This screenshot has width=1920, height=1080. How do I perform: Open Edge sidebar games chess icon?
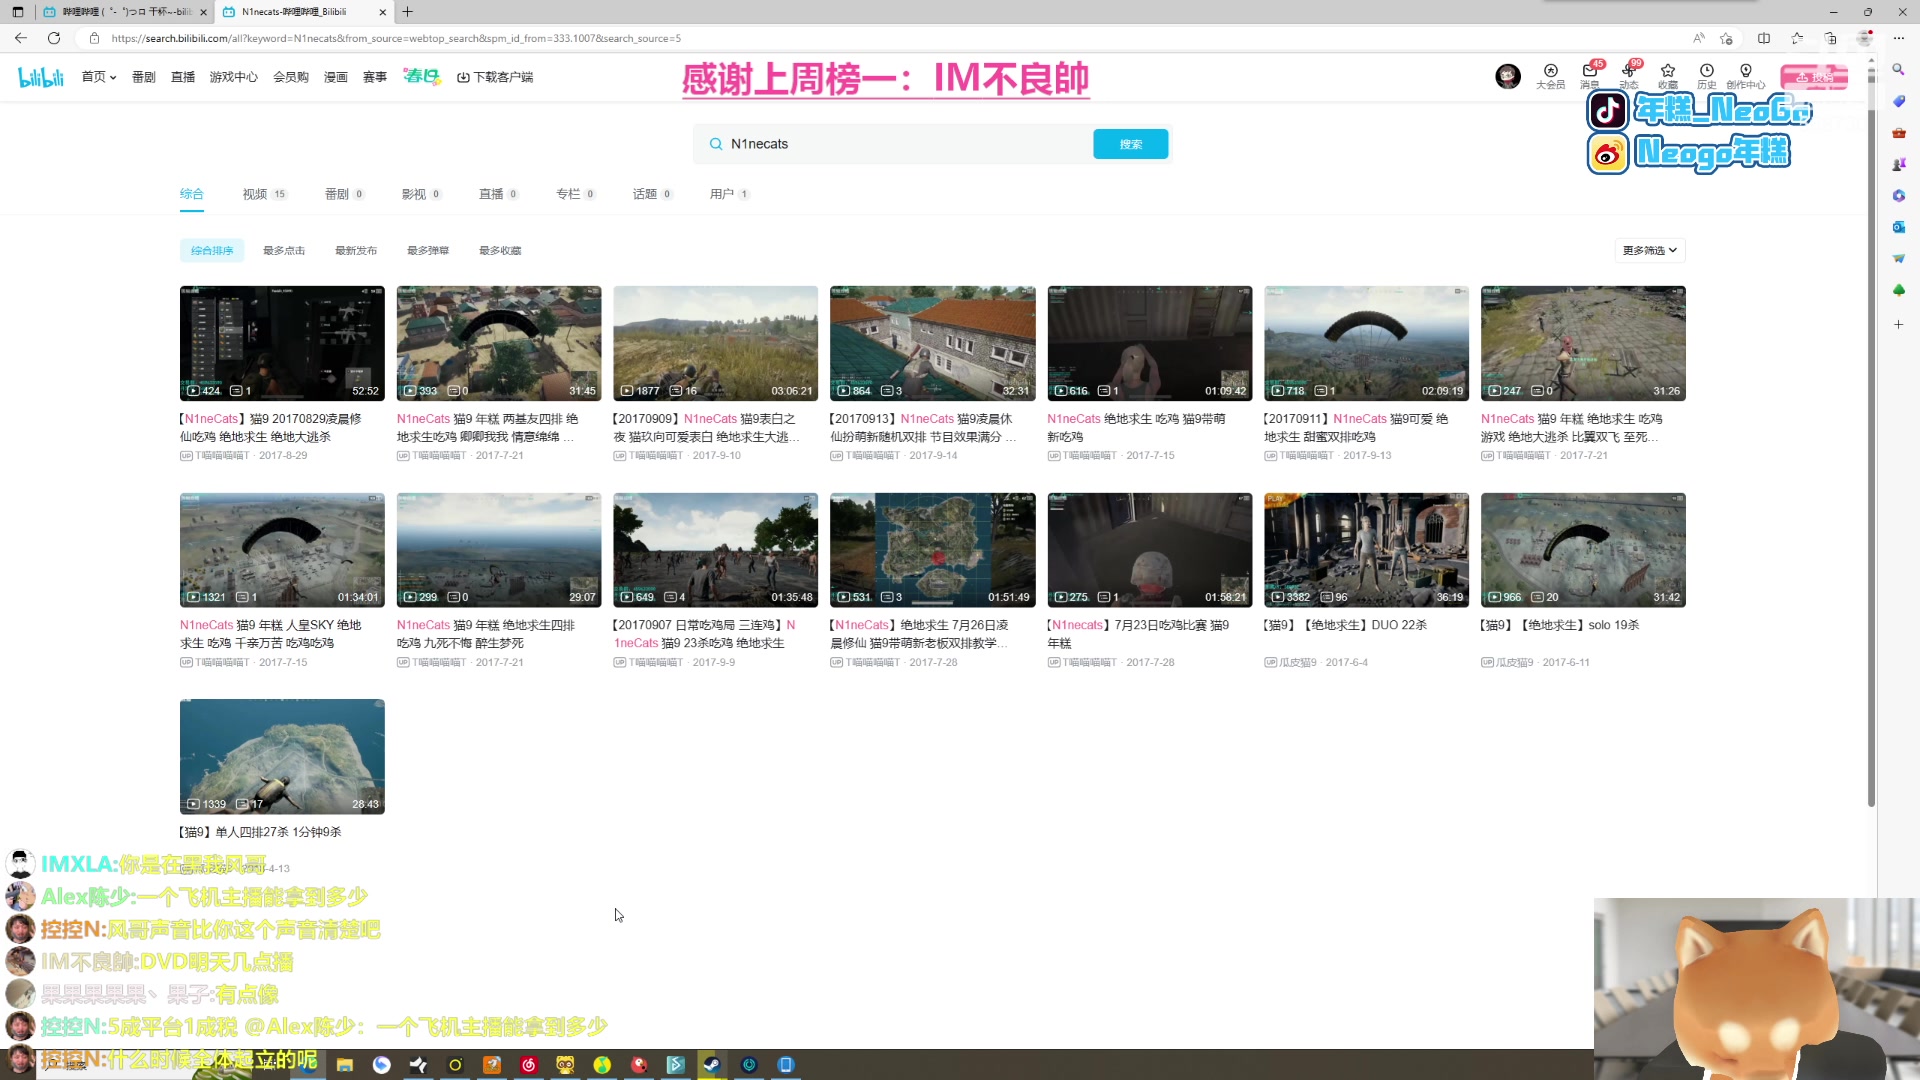(x=1898, y=164)
